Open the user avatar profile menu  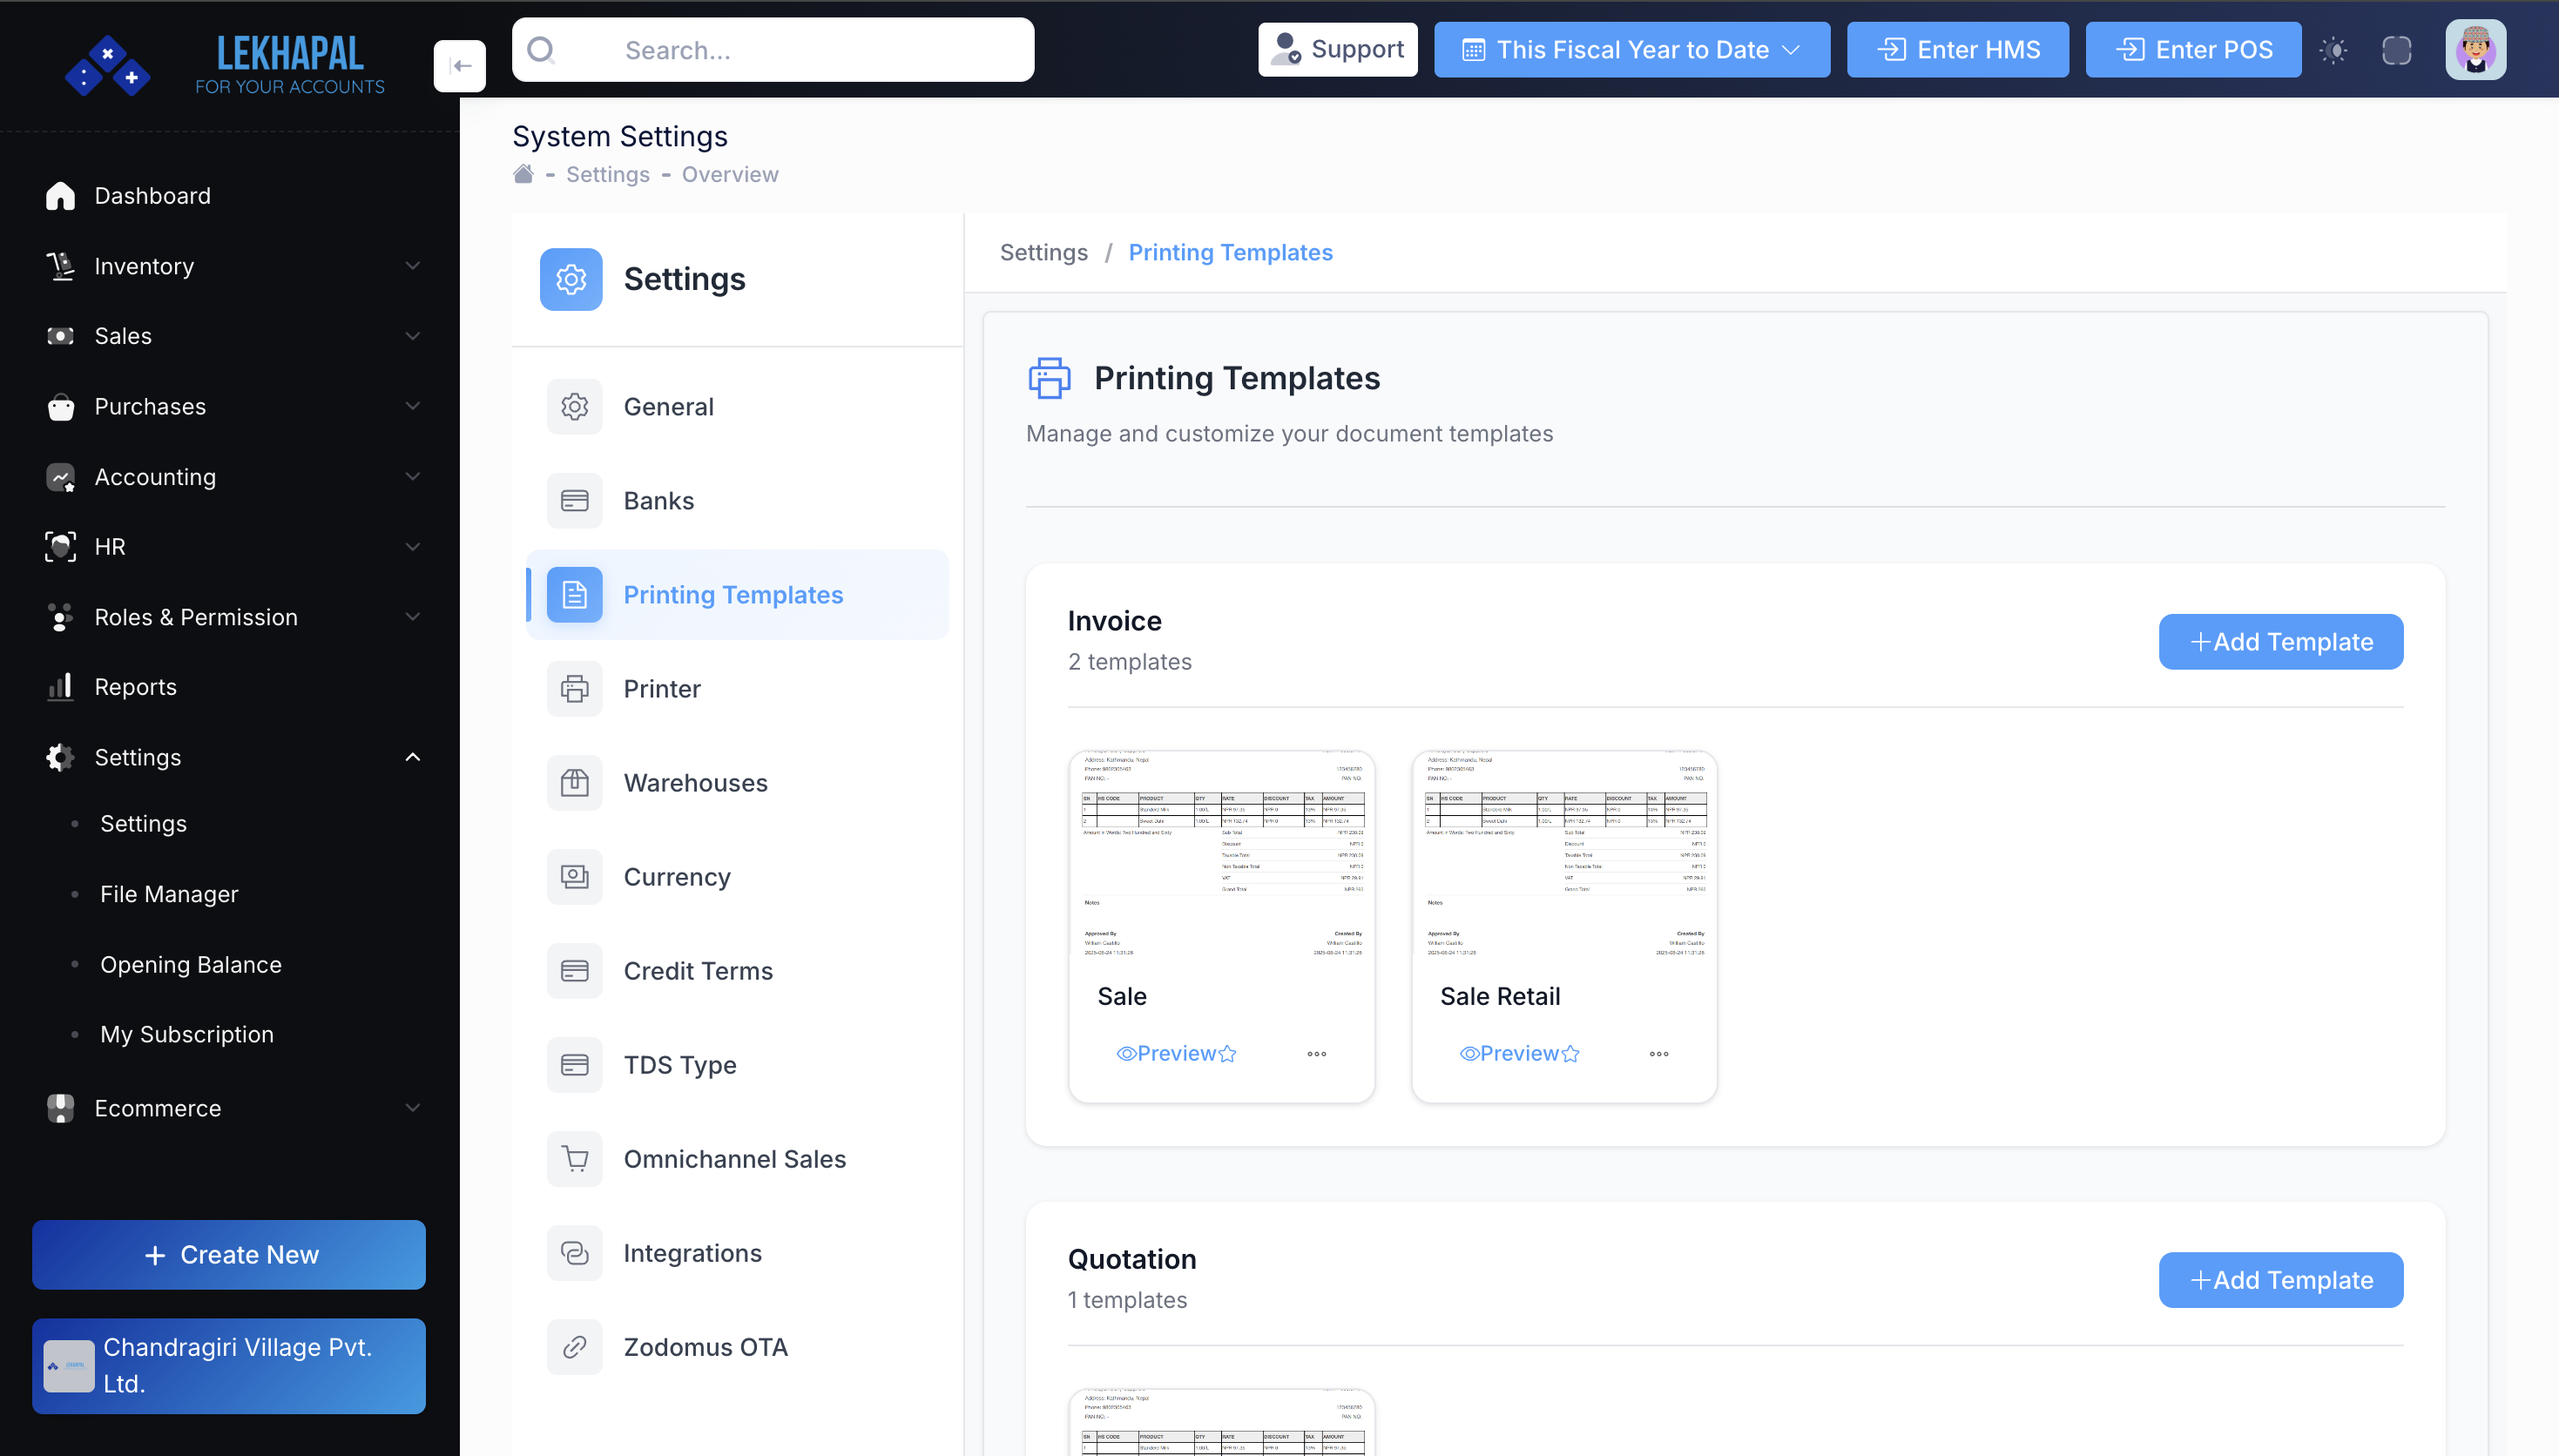[x=2475, y=50]
